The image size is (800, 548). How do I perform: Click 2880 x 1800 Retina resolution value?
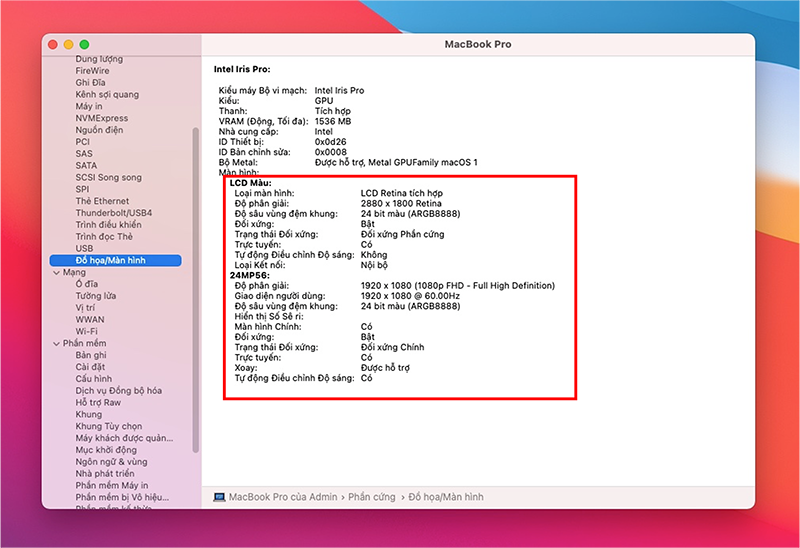click(x=401, y=203)
